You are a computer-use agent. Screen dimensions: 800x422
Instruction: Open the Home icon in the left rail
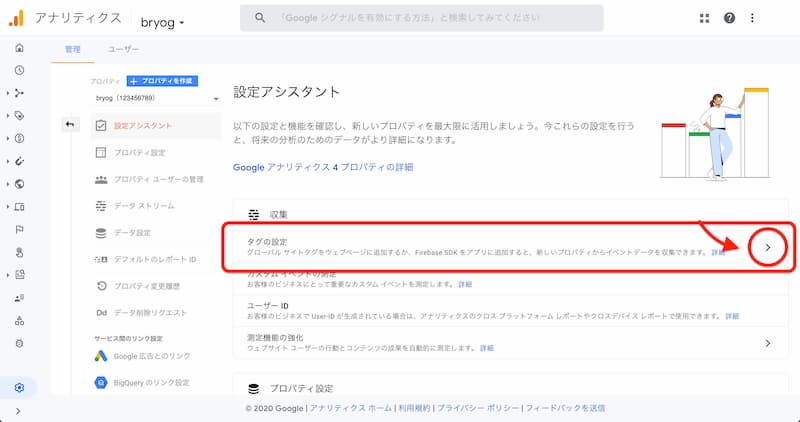click(x=19, y=48)
